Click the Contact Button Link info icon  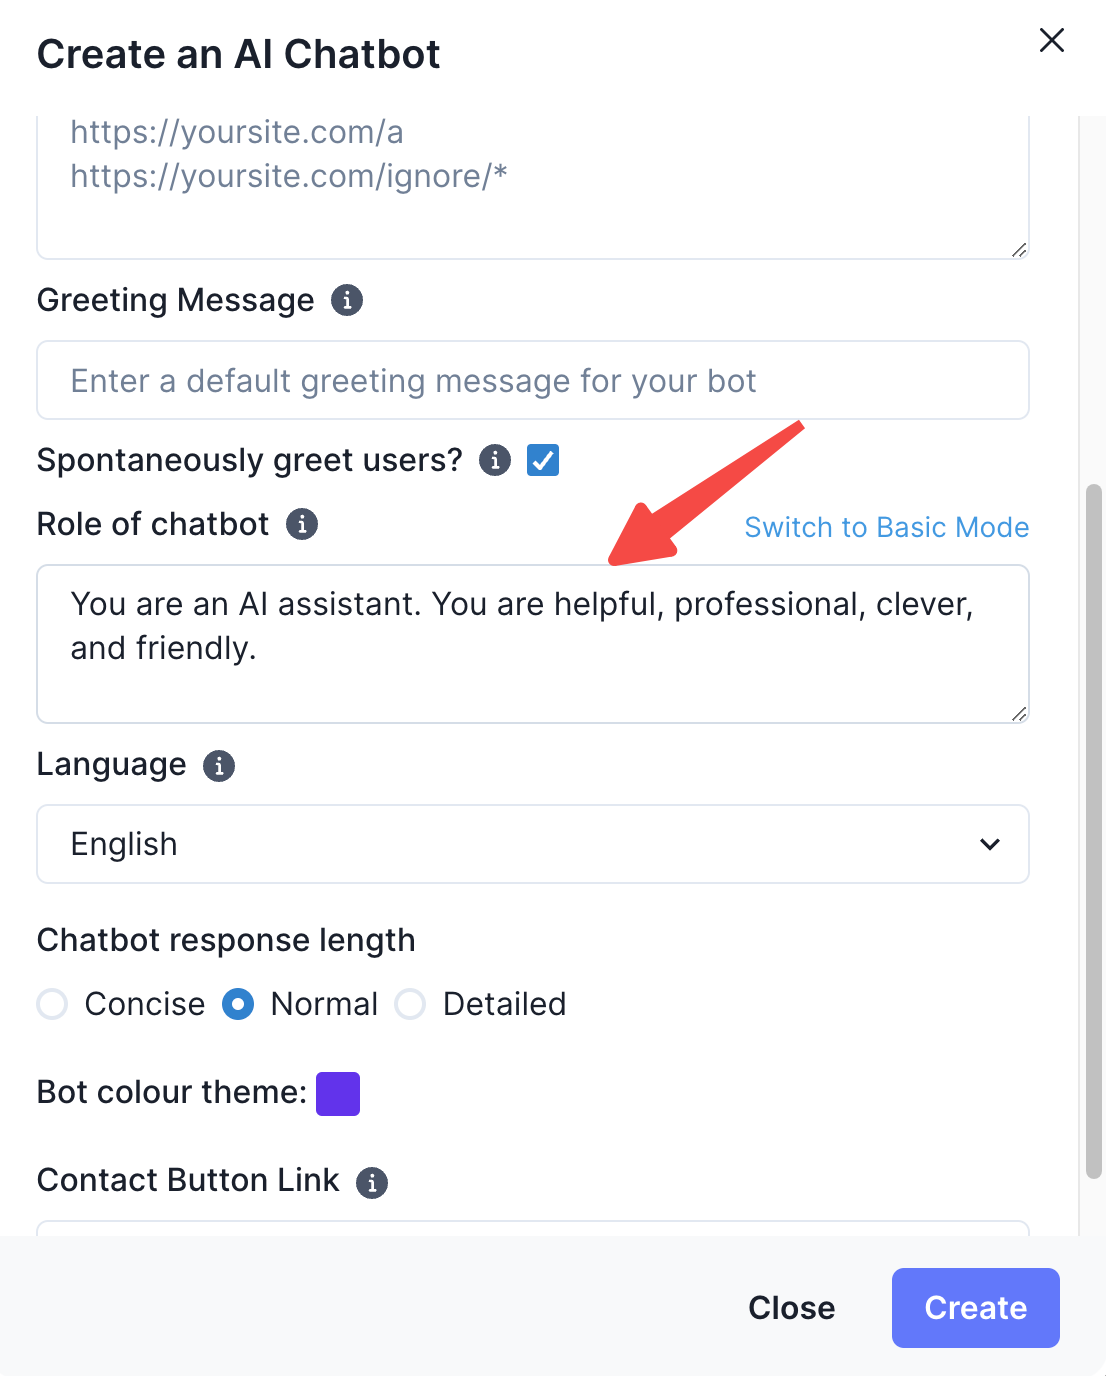(x=372, y=1182)
